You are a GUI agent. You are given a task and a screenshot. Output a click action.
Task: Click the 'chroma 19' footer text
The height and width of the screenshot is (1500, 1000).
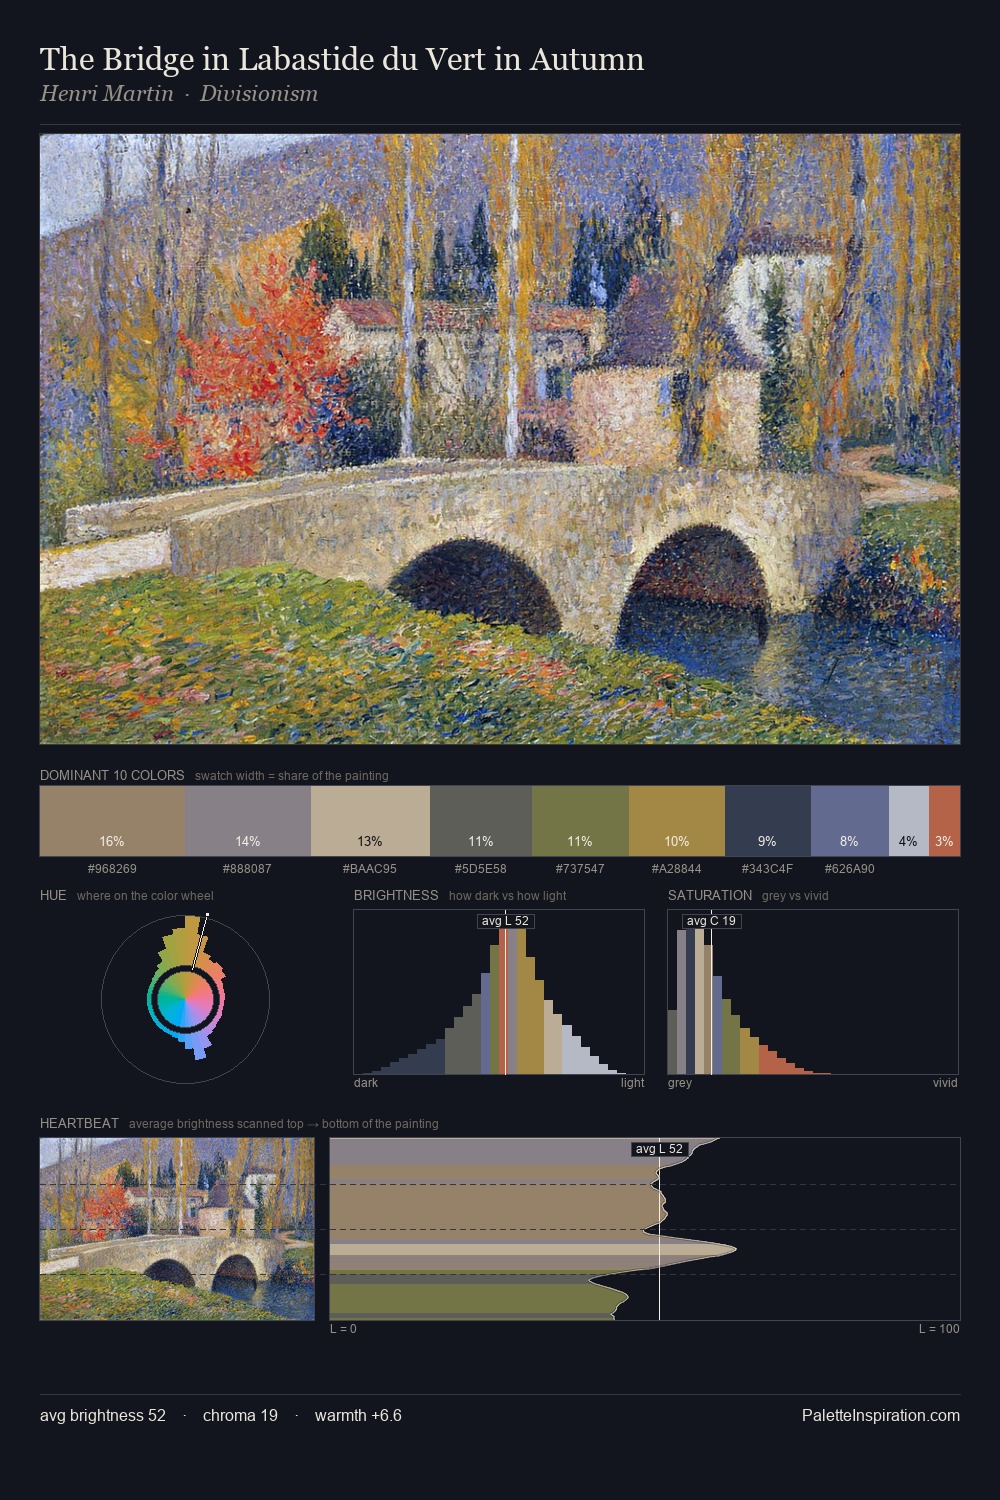[240, 1415]
